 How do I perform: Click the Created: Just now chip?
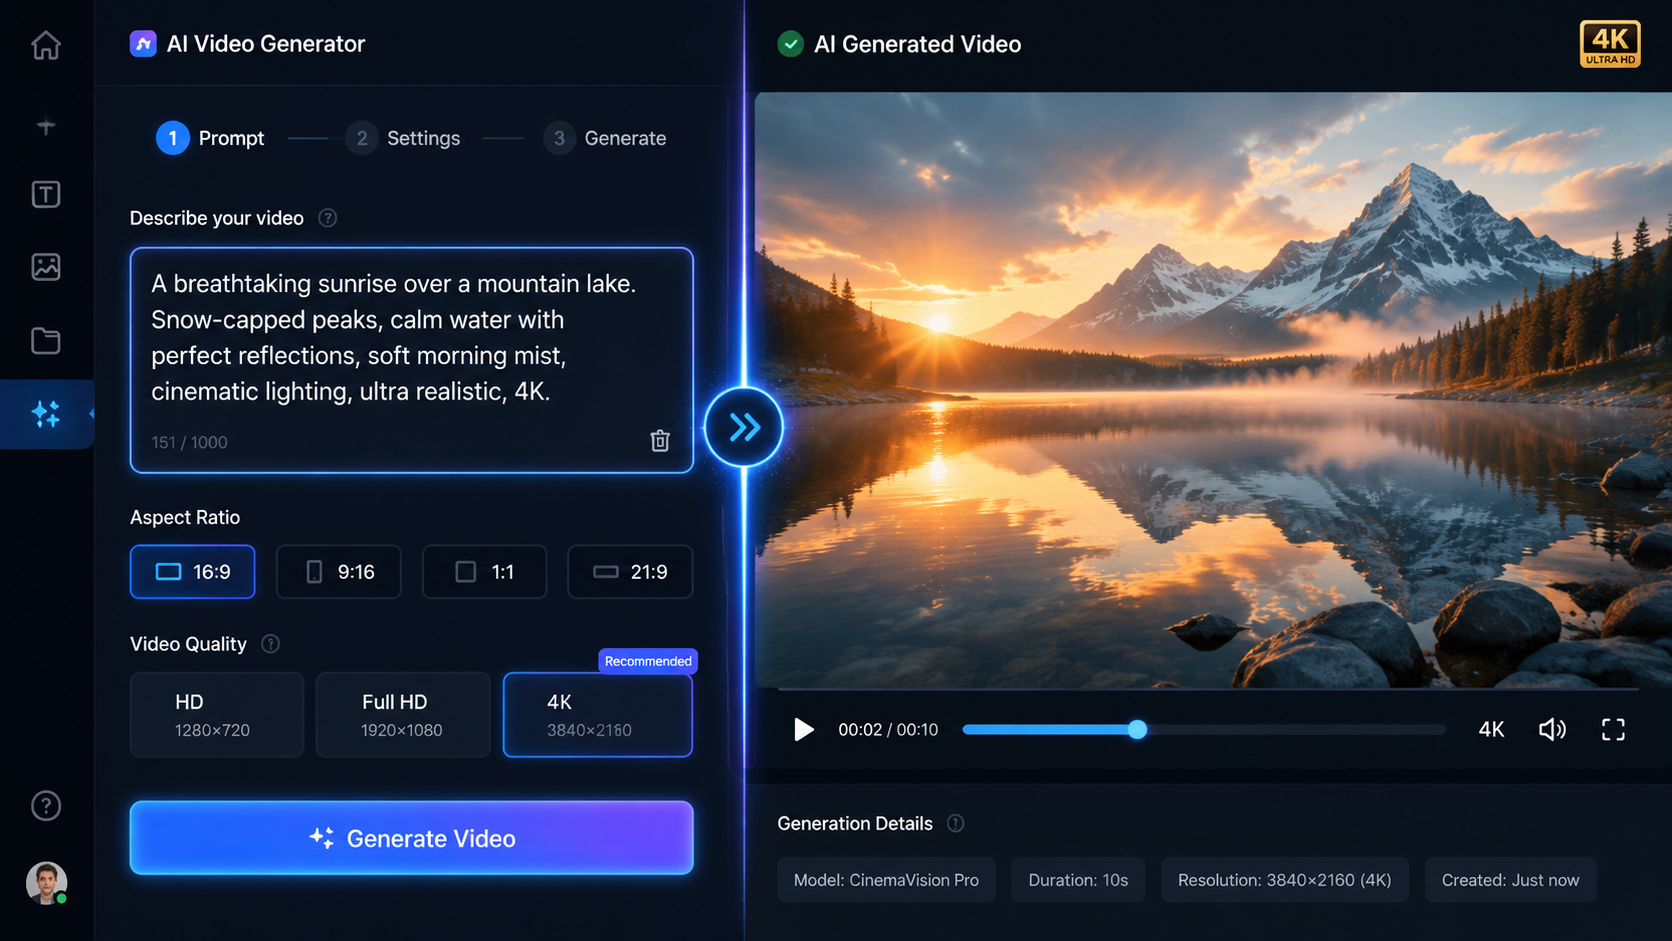click(1510, 880)
